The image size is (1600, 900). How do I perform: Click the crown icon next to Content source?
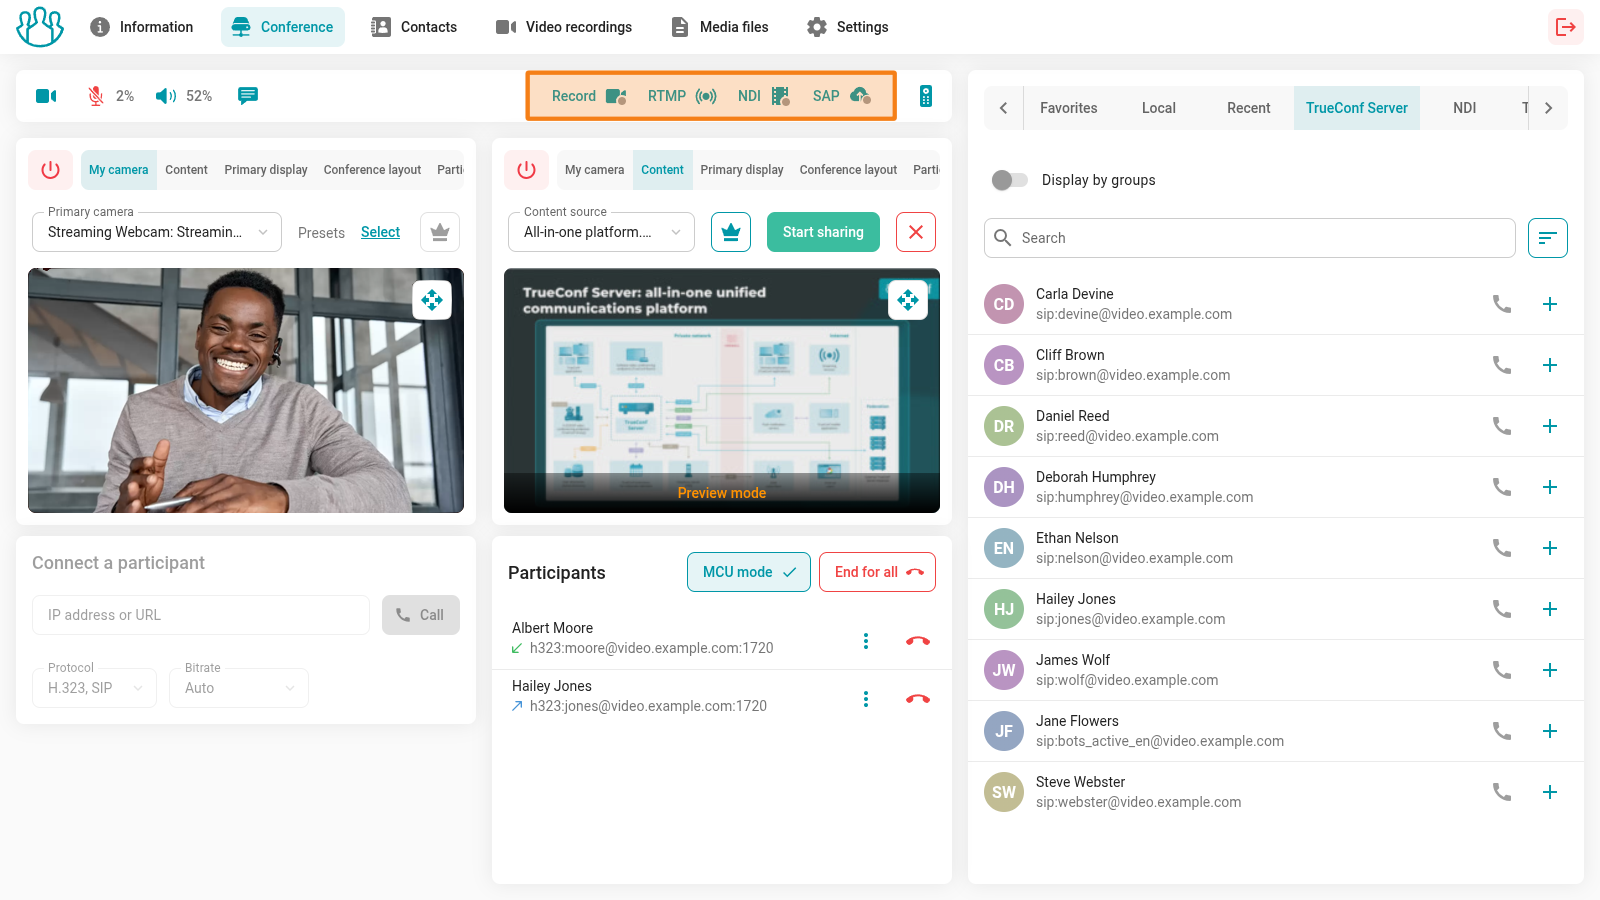pos(731,232)
